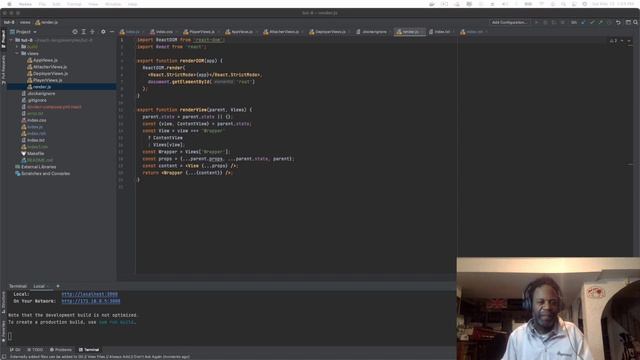Open the Project view dropdown
Viewport: 640px width, 360px height.
(23, 32)
